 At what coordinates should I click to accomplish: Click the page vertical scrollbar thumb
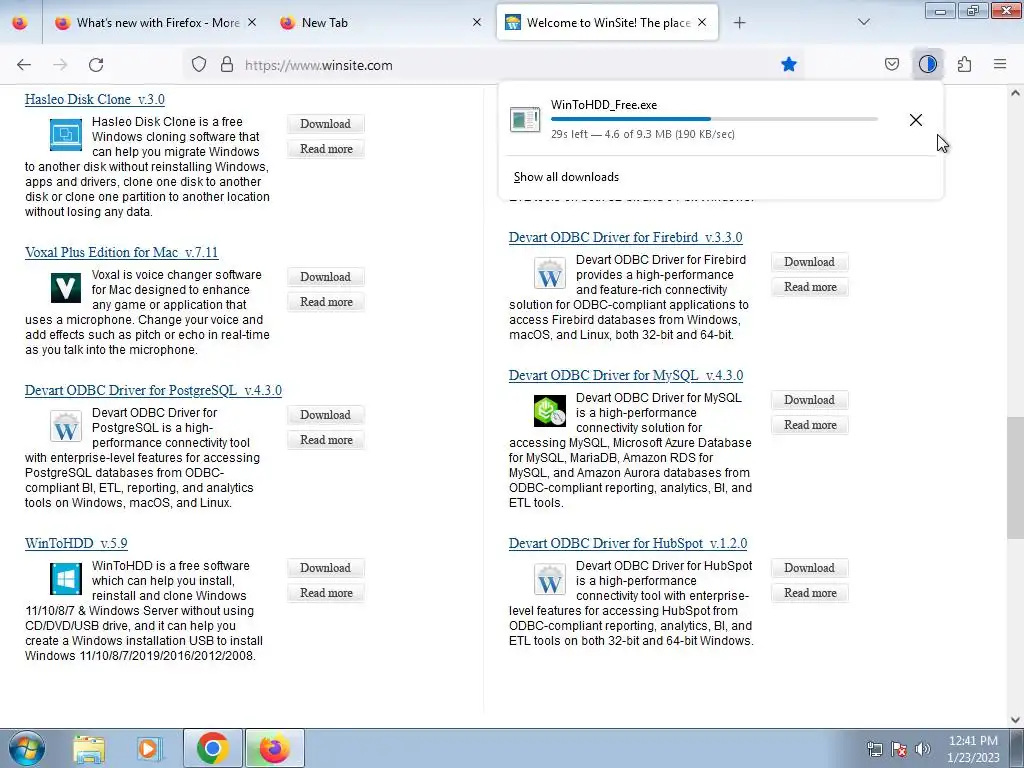[1015, 477]
